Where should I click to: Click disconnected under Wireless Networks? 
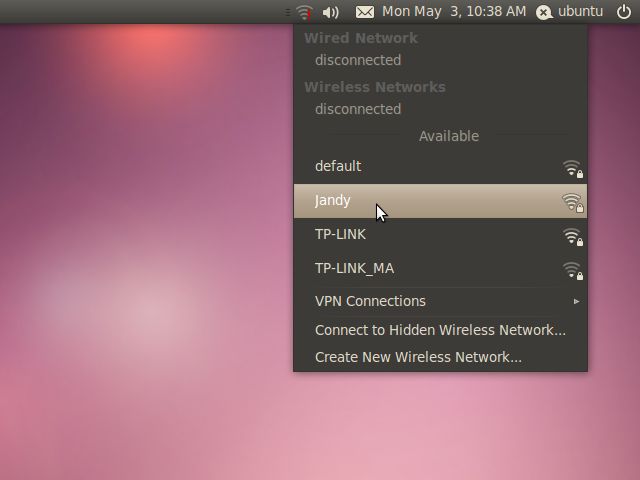(358, 109)
